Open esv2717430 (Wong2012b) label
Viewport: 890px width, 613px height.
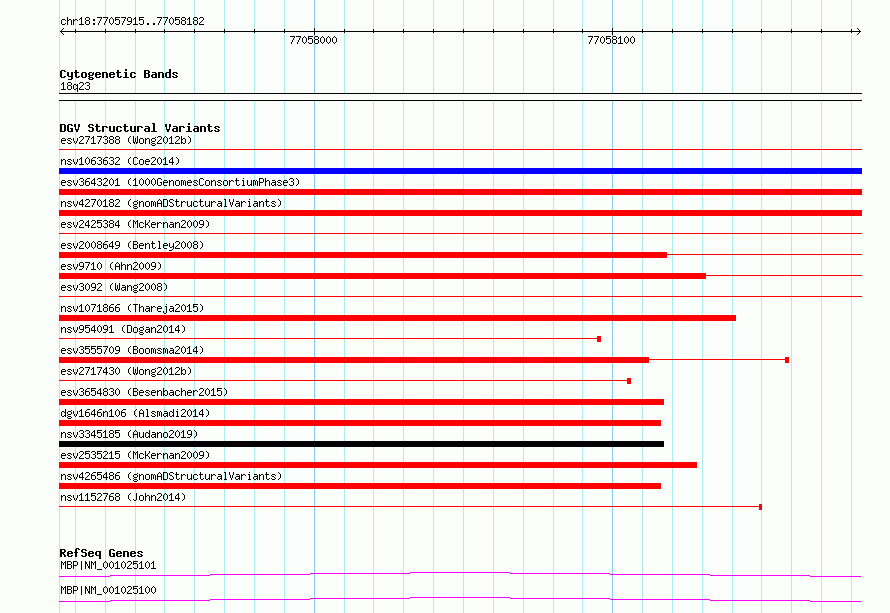(126, 371)
